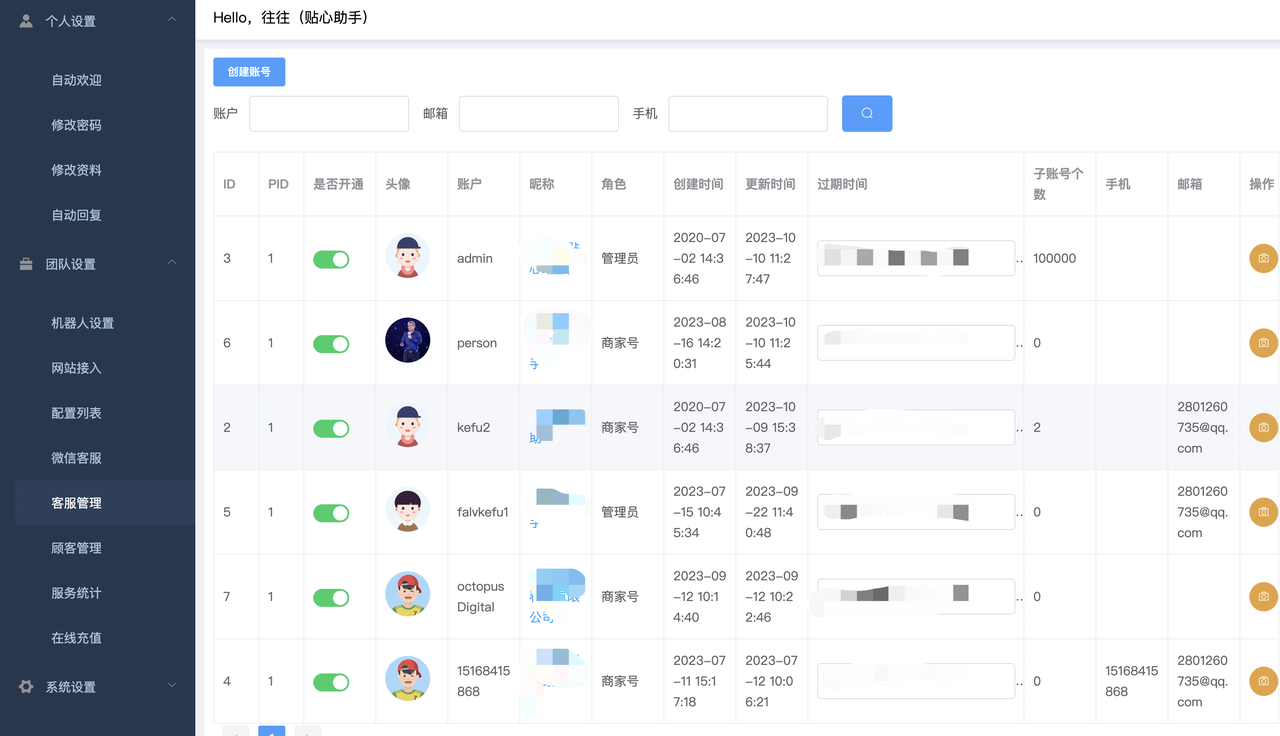Toggle the 是否开通 switch for kefu2
1280x736 pixels.
click(x=331, y=428)
